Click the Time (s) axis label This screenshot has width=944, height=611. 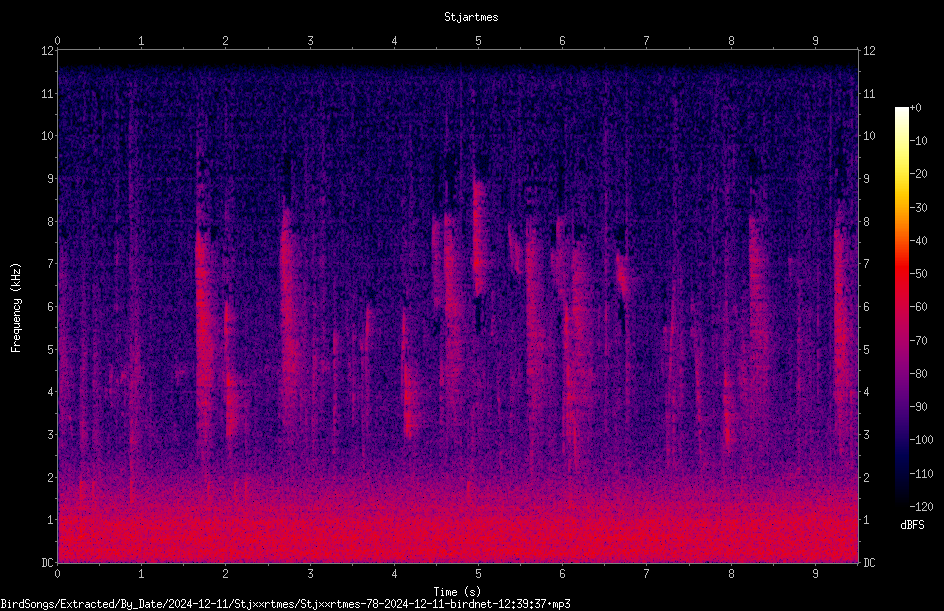click(458, 592)
